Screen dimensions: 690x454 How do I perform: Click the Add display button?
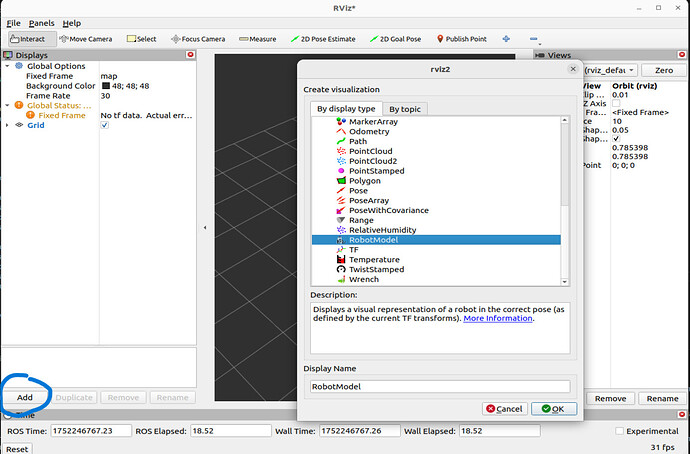coord(25,397)
